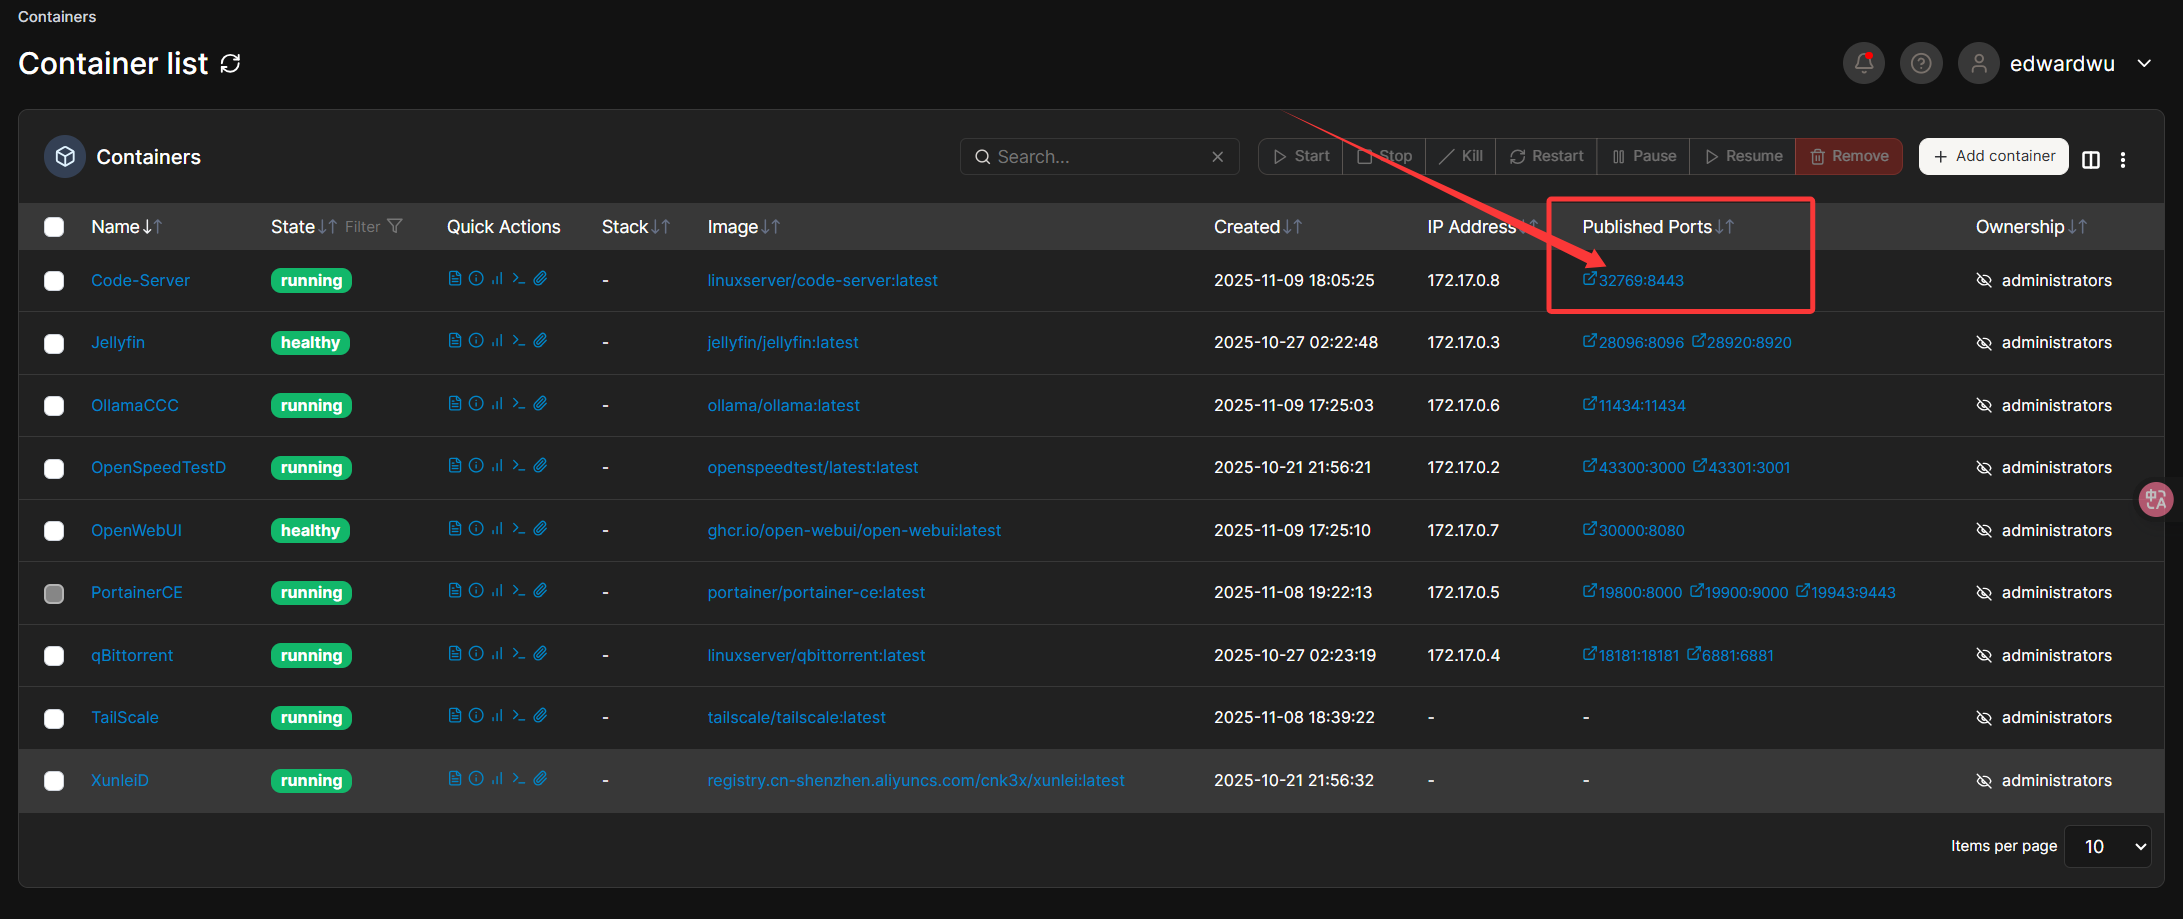Open logs for Code-Server container

[x=455, y=279]
